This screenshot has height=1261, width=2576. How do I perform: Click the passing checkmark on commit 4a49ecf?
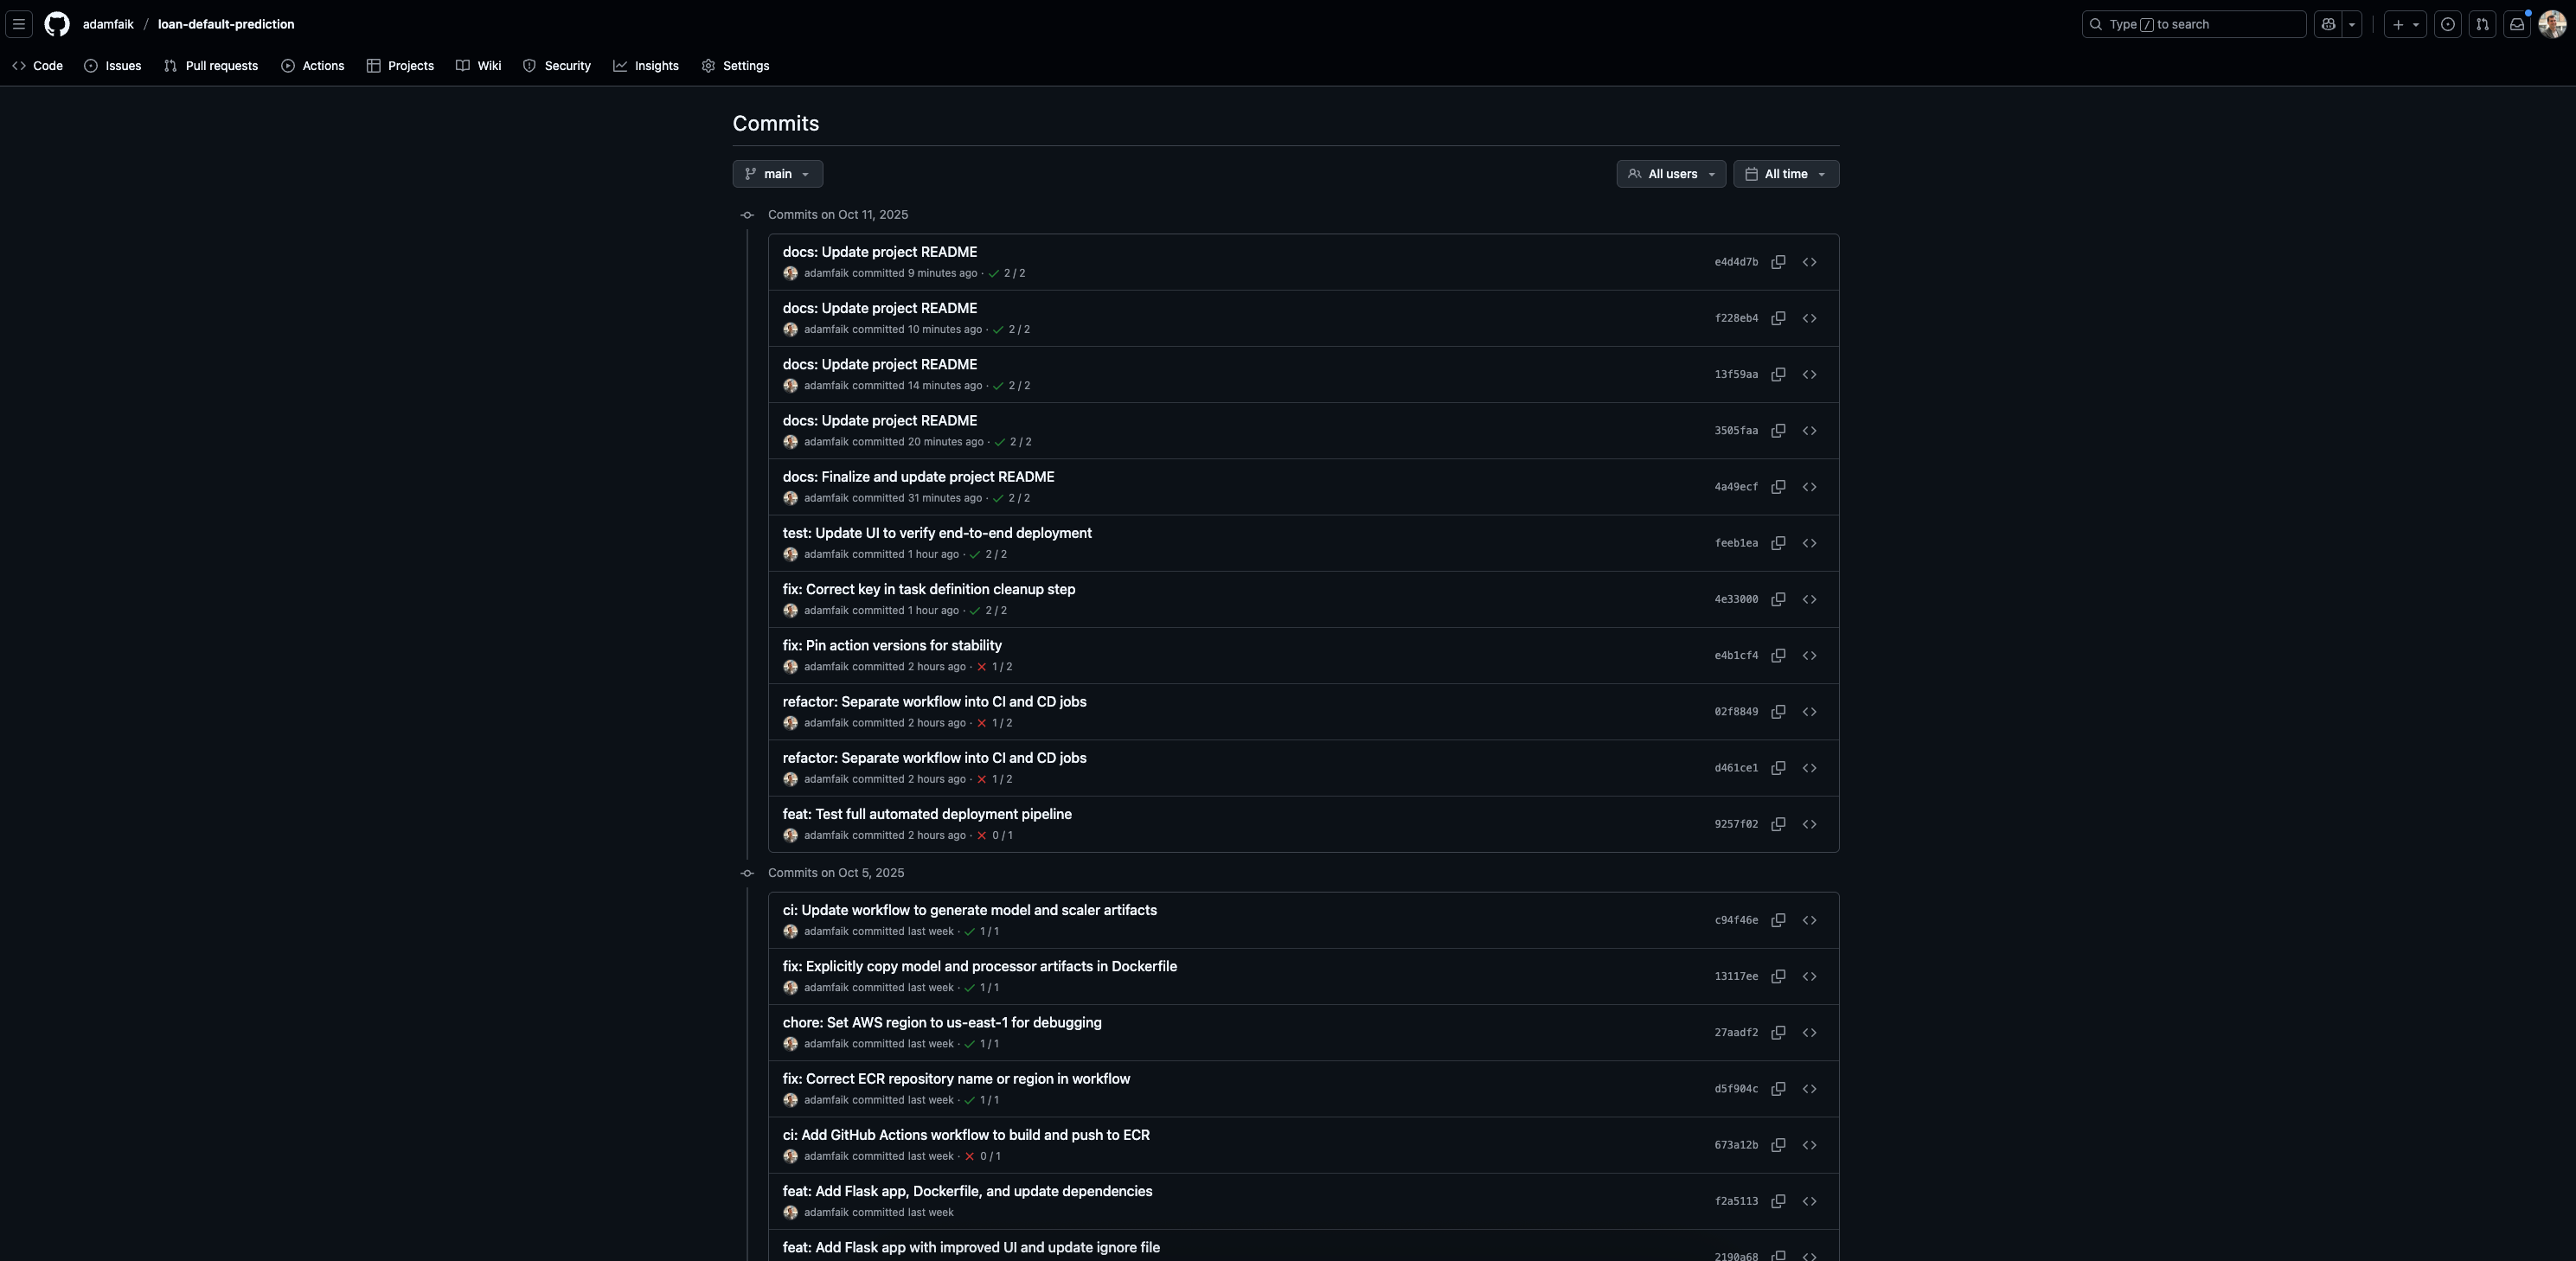pyautogui.click(x=997, y=498)
